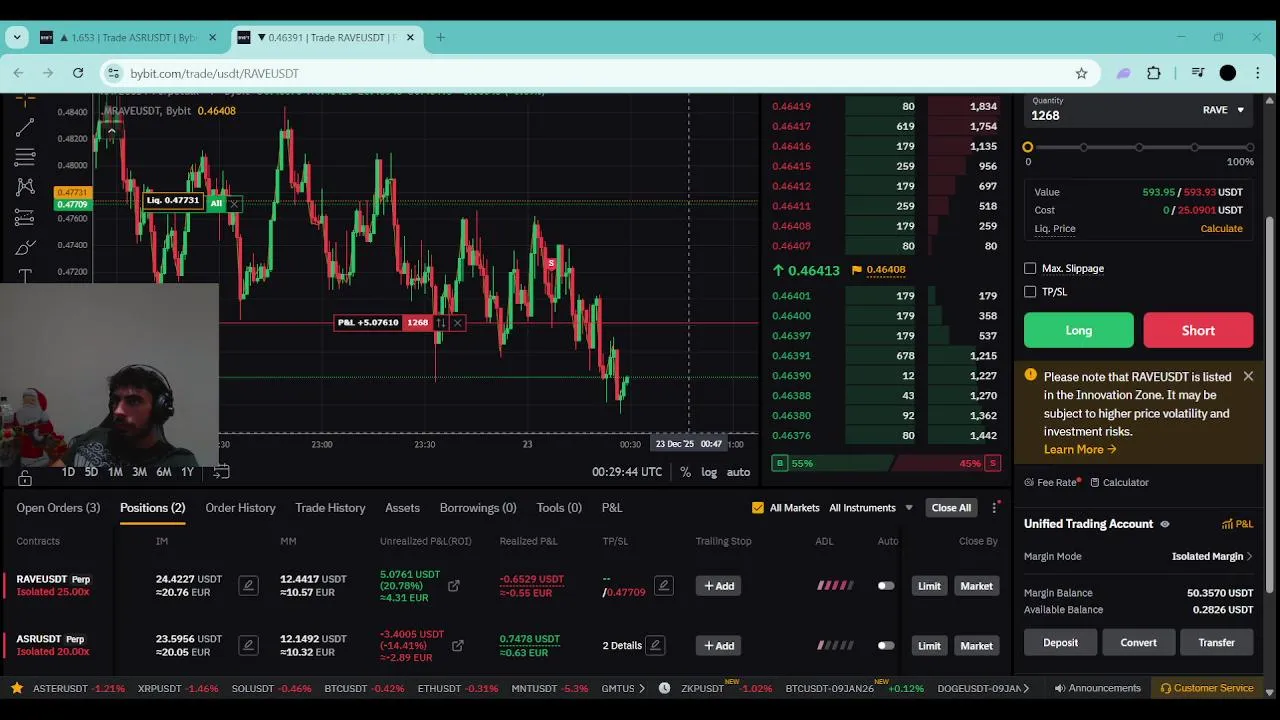Screen dimensions: 1280x720
Task: Open Chrome three-dot menu
Action: pyautogui.click(x=1258, y=73)
